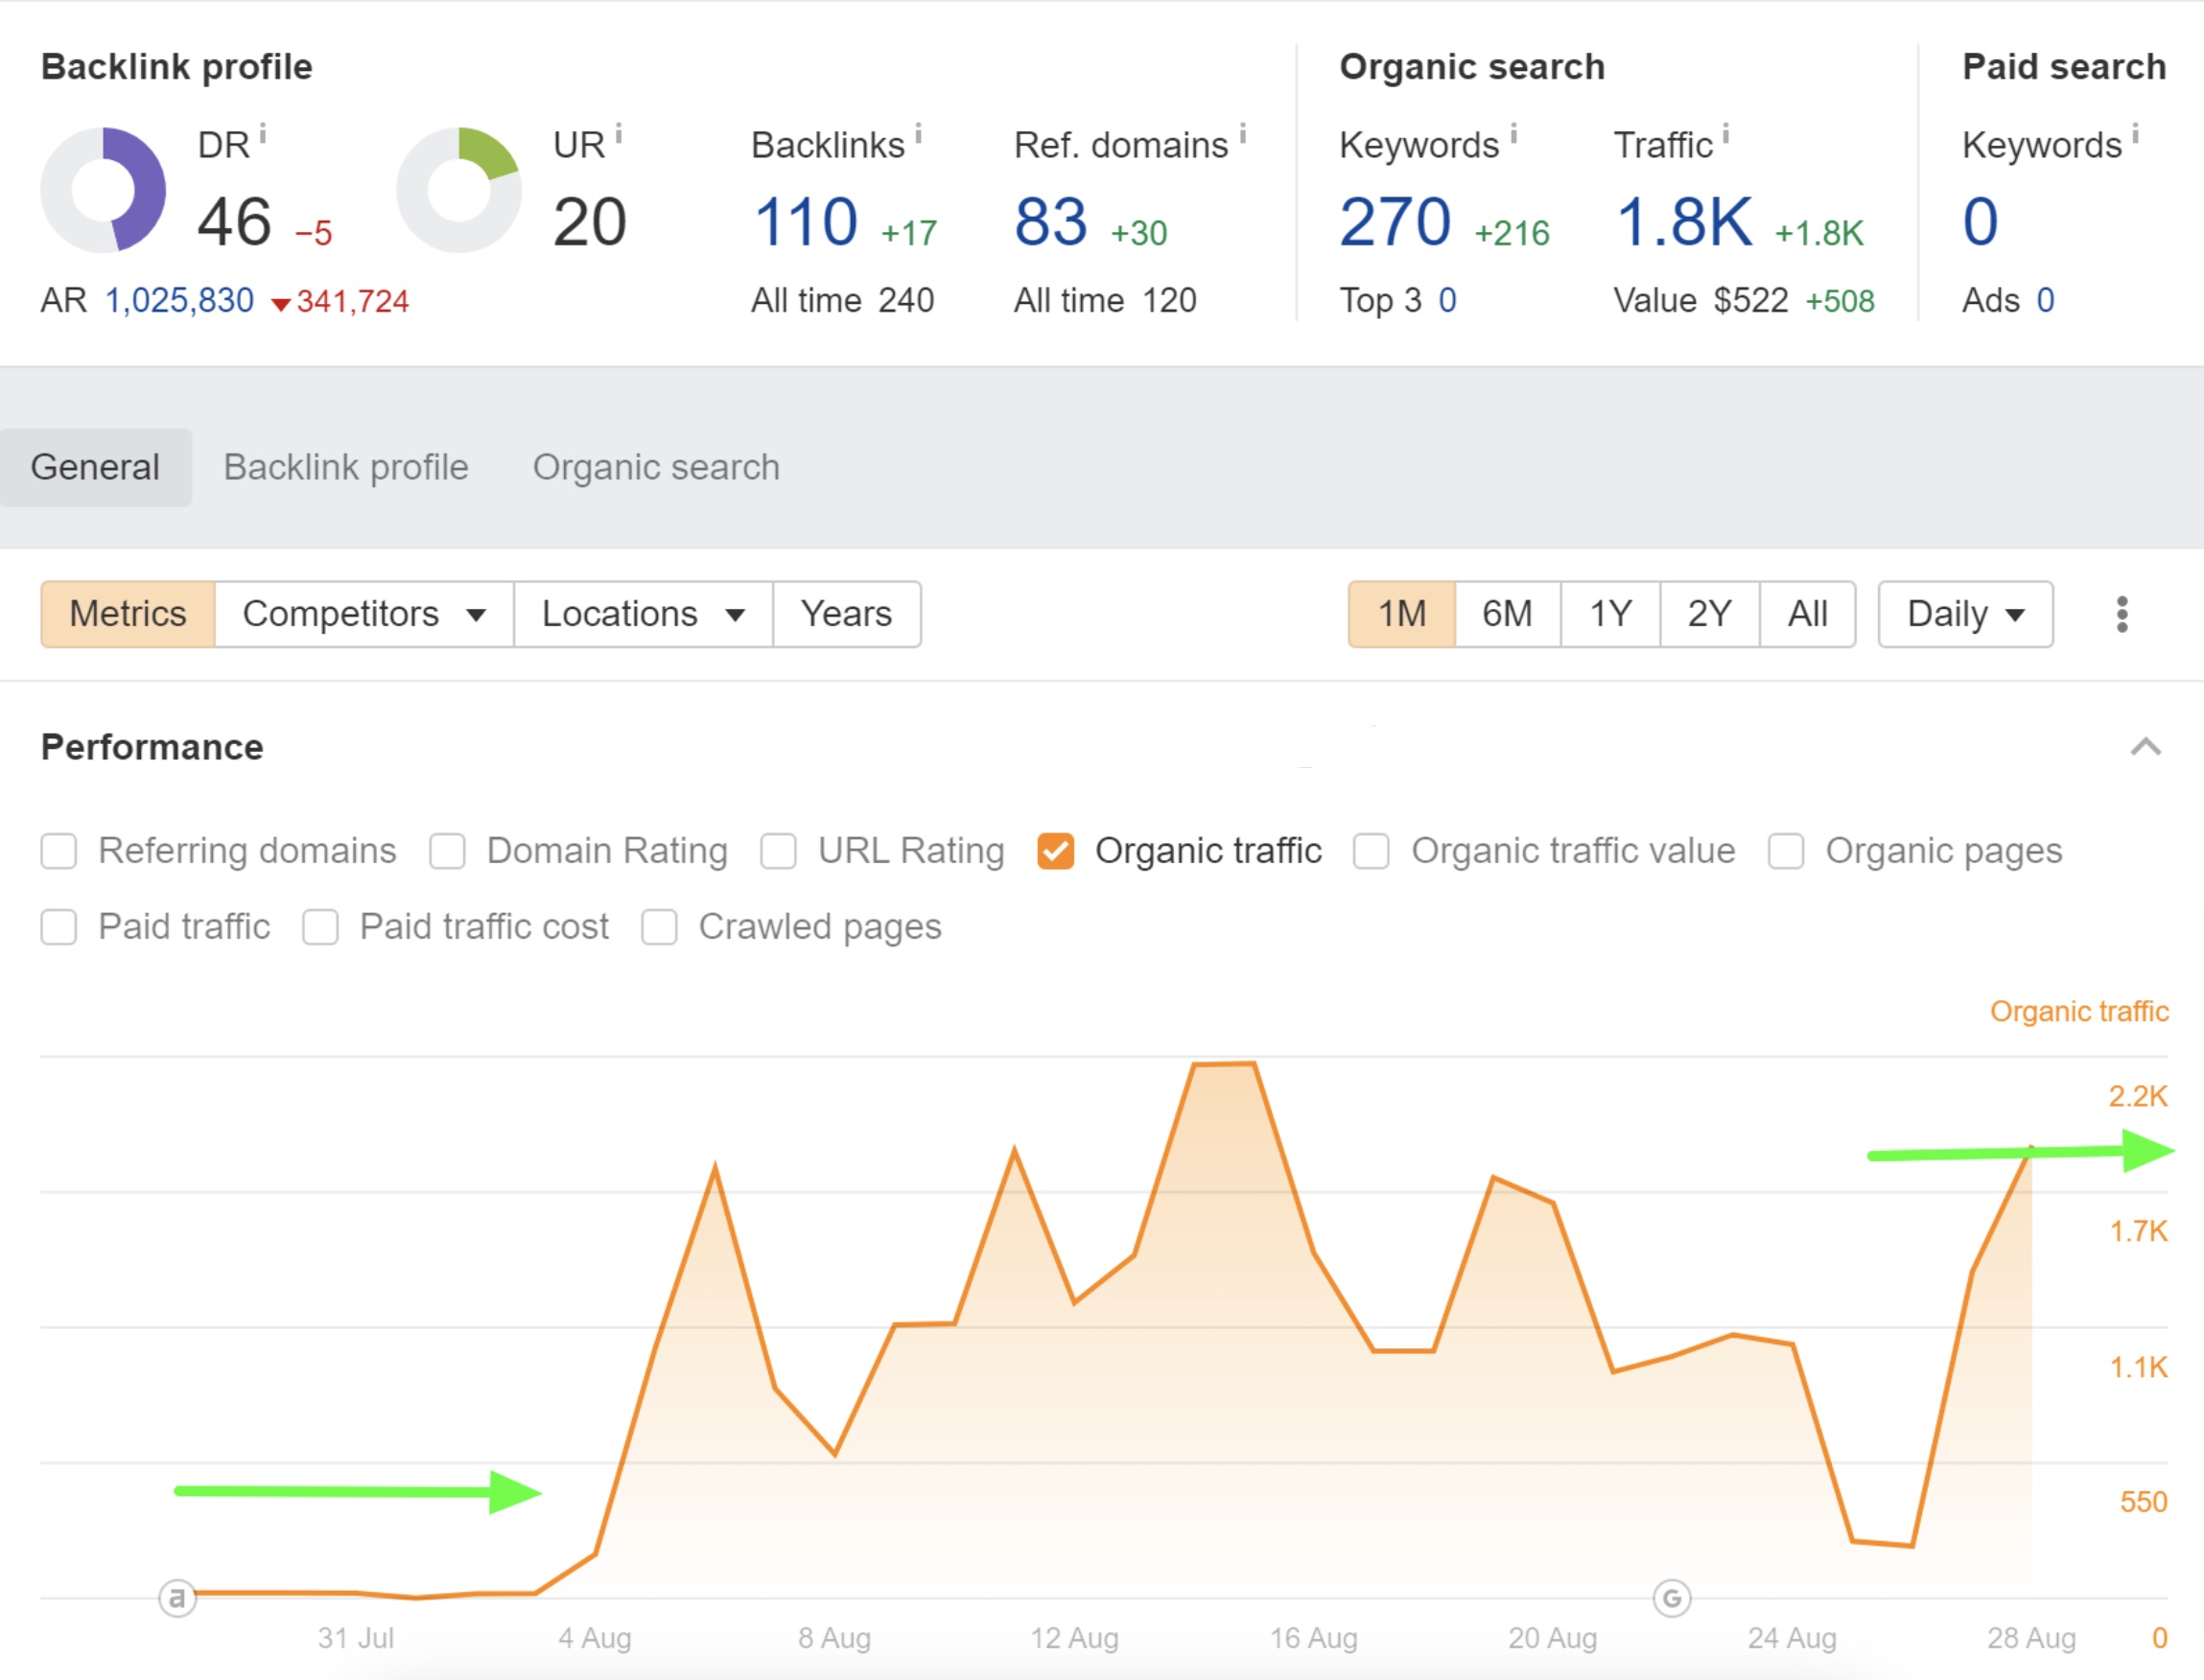Click the DR donut chart
Image resolution: width=2204 pixels, height=1680 pixels.
tap(103, 190)
